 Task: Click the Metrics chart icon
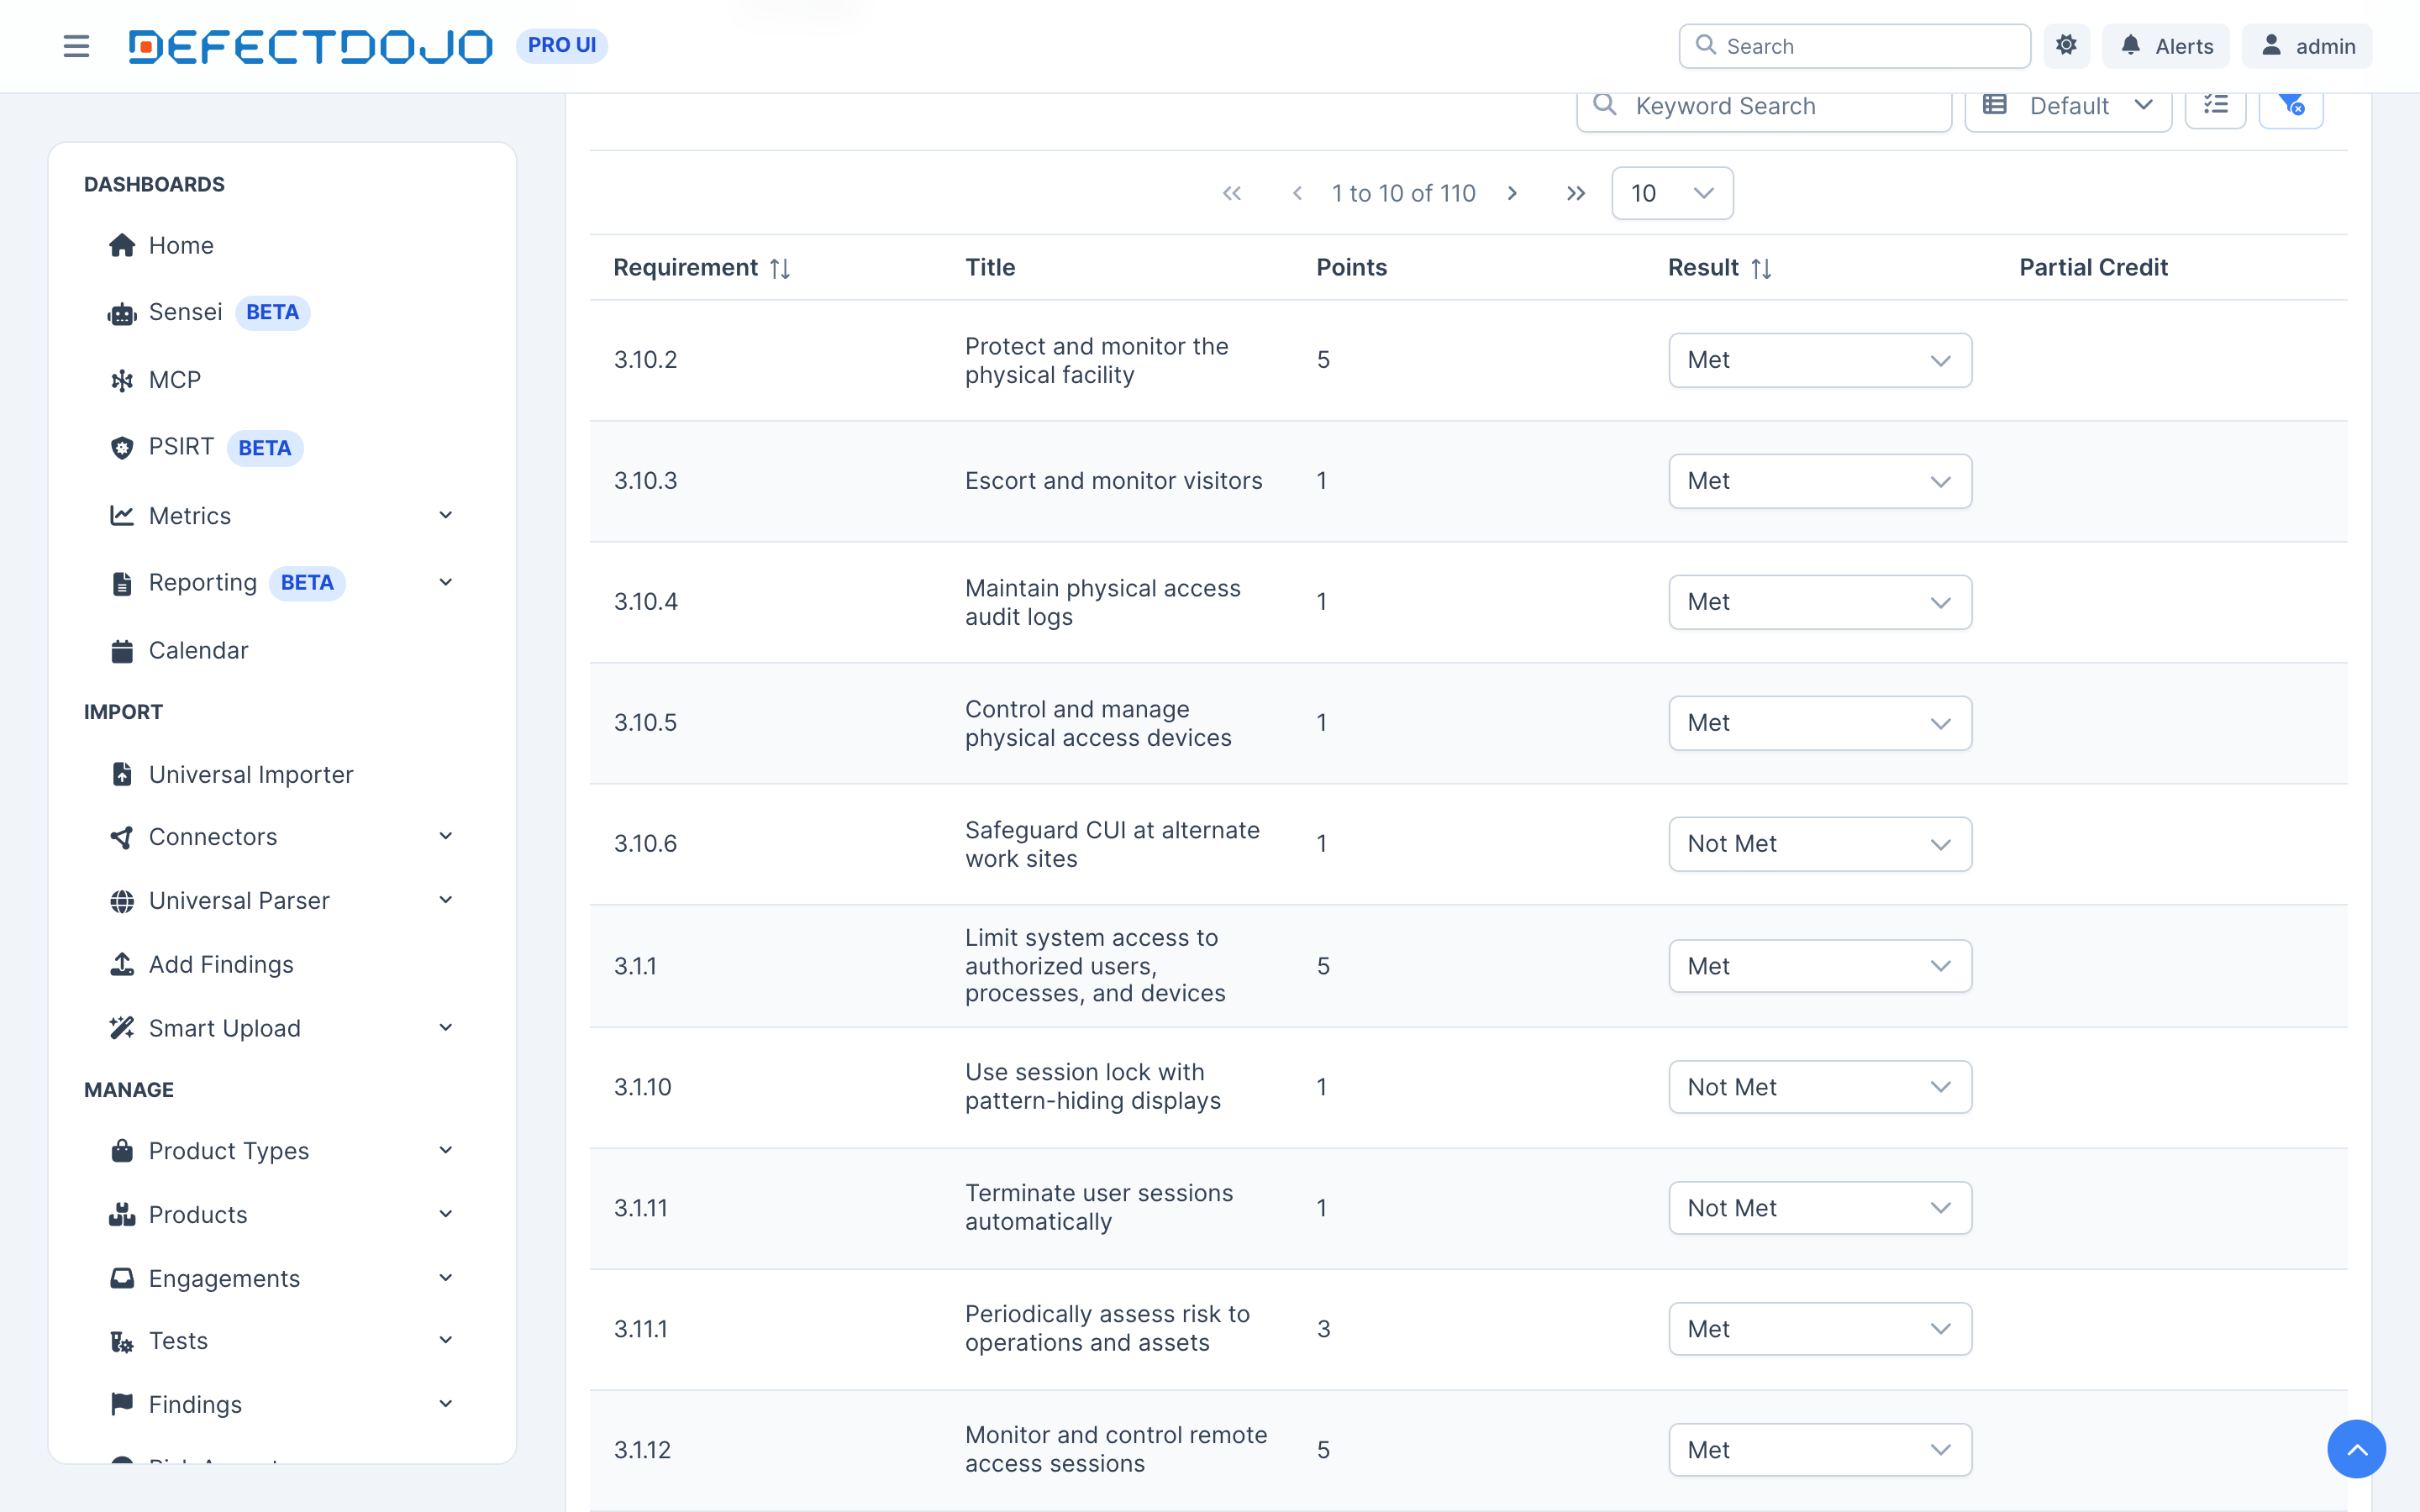click(122, 516)
